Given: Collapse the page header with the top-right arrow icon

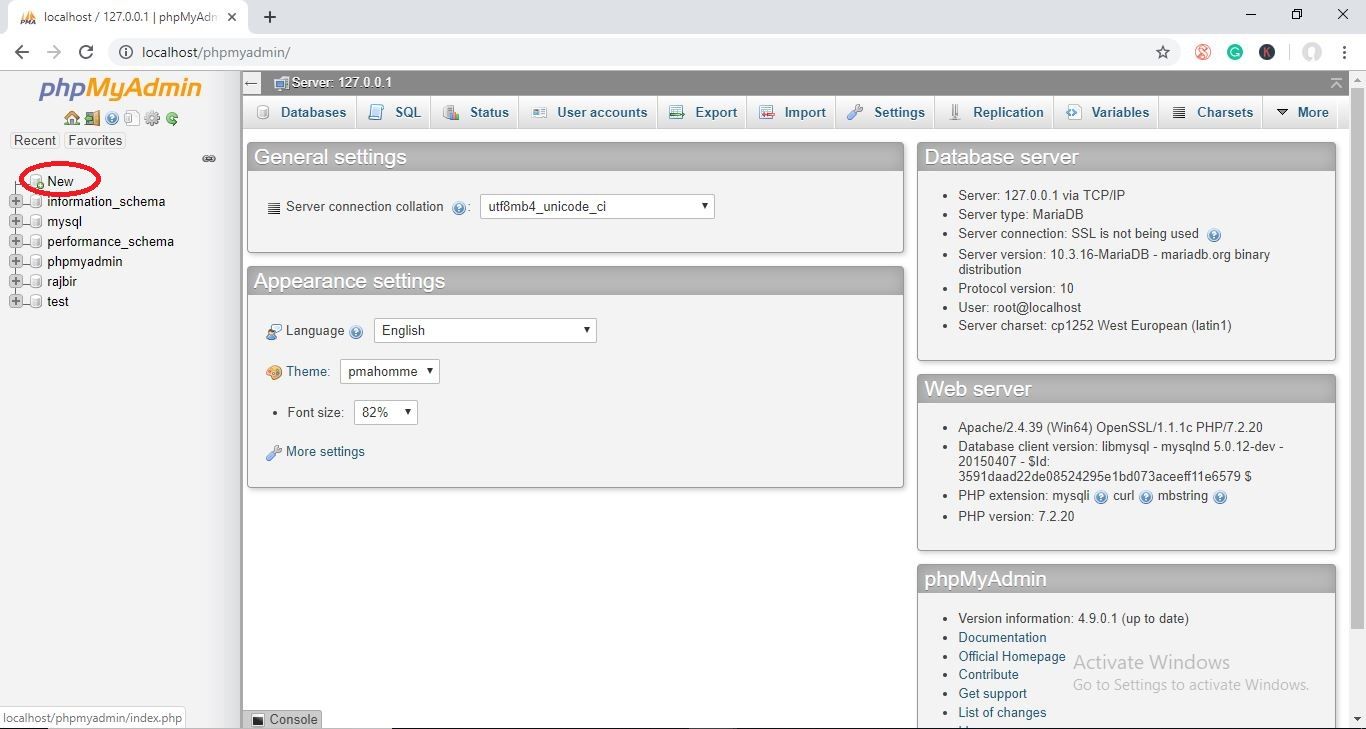Looking at the screenshot, I should coord(1337,83).
